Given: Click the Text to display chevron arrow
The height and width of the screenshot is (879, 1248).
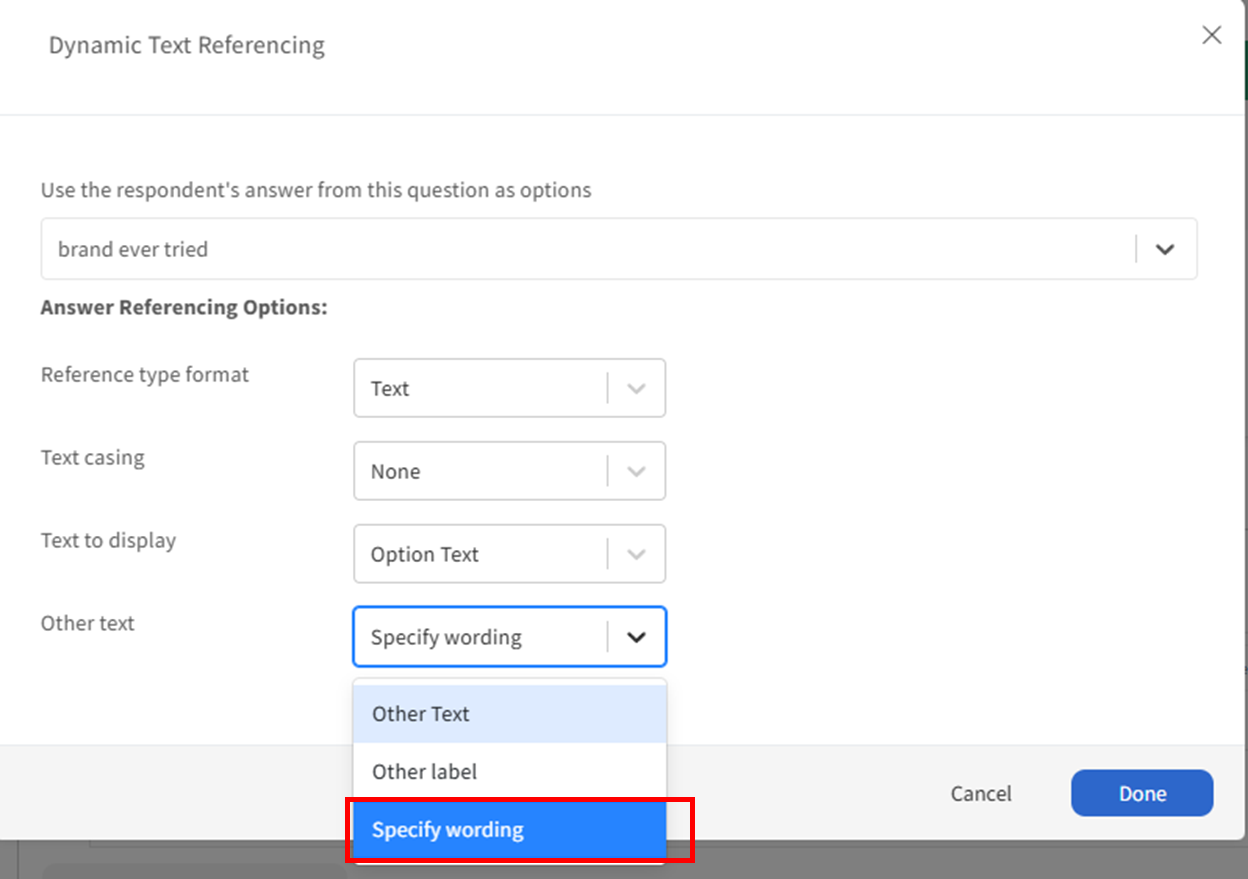Looking at the screenshot, I should click(636, 554).
